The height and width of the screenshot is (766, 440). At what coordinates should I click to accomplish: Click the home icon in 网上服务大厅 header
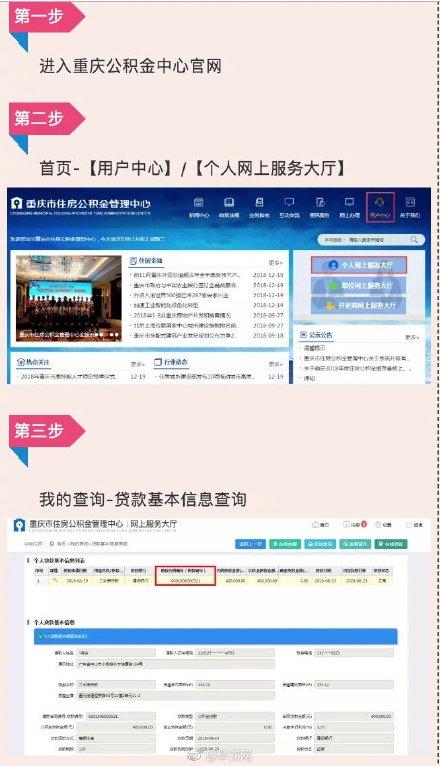pyautogui.click(x=320, y=524)
